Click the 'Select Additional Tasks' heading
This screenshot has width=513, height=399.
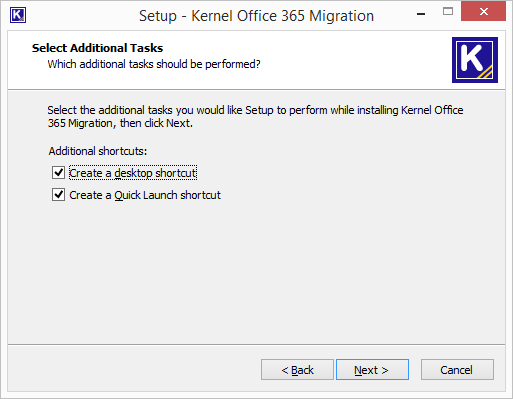[97, 48]
